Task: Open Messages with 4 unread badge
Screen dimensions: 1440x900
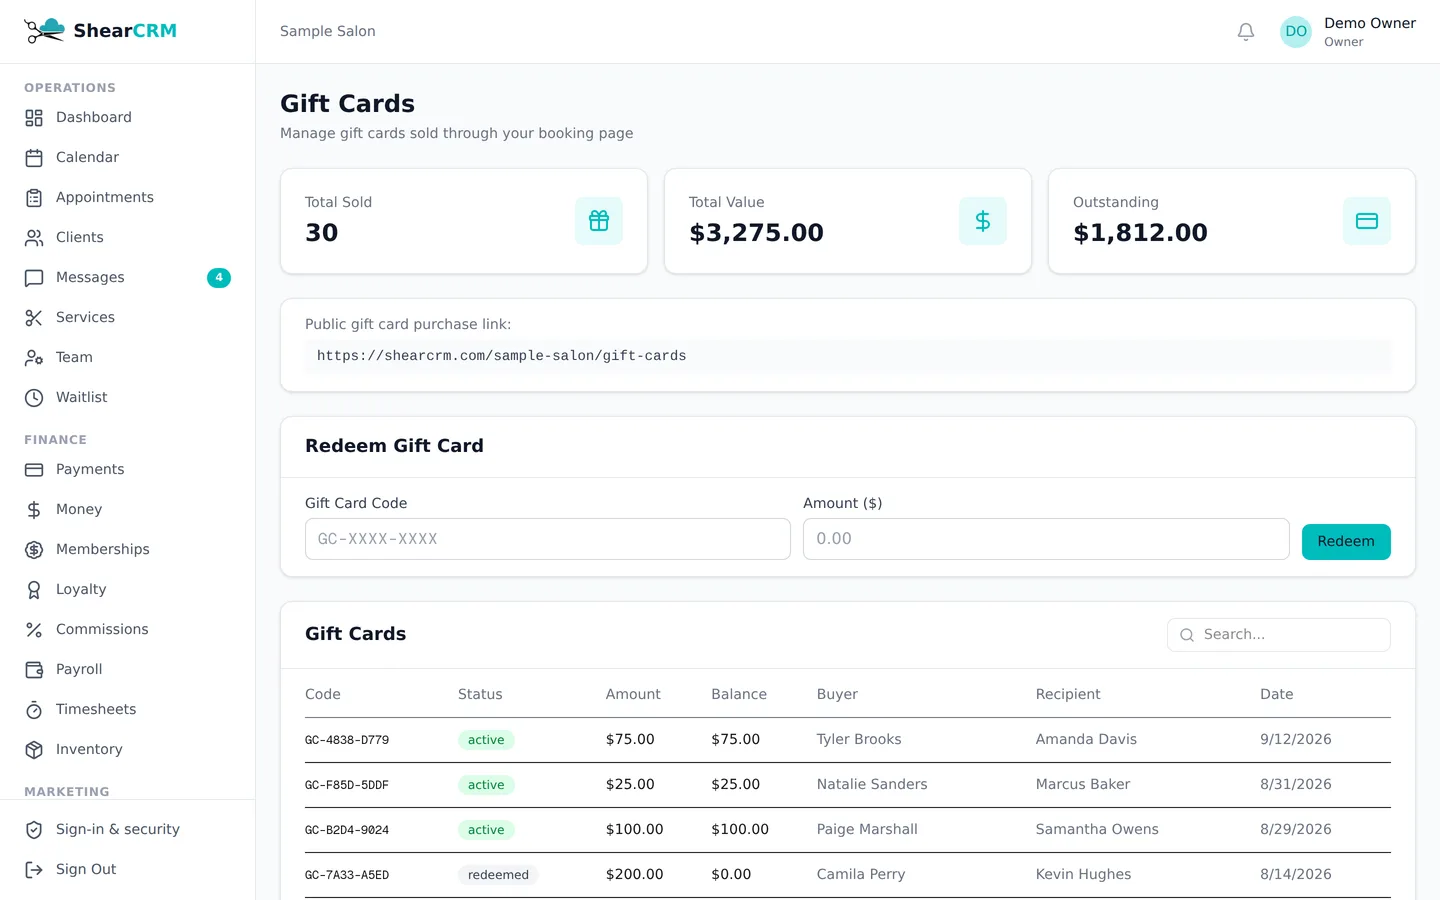Action: point(127,278)
